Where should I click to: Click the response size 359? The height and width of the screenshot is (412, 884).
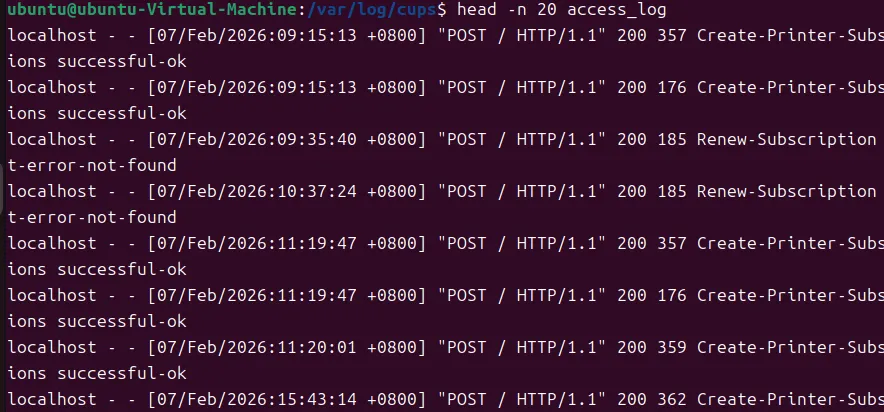[x=671, y=347]
